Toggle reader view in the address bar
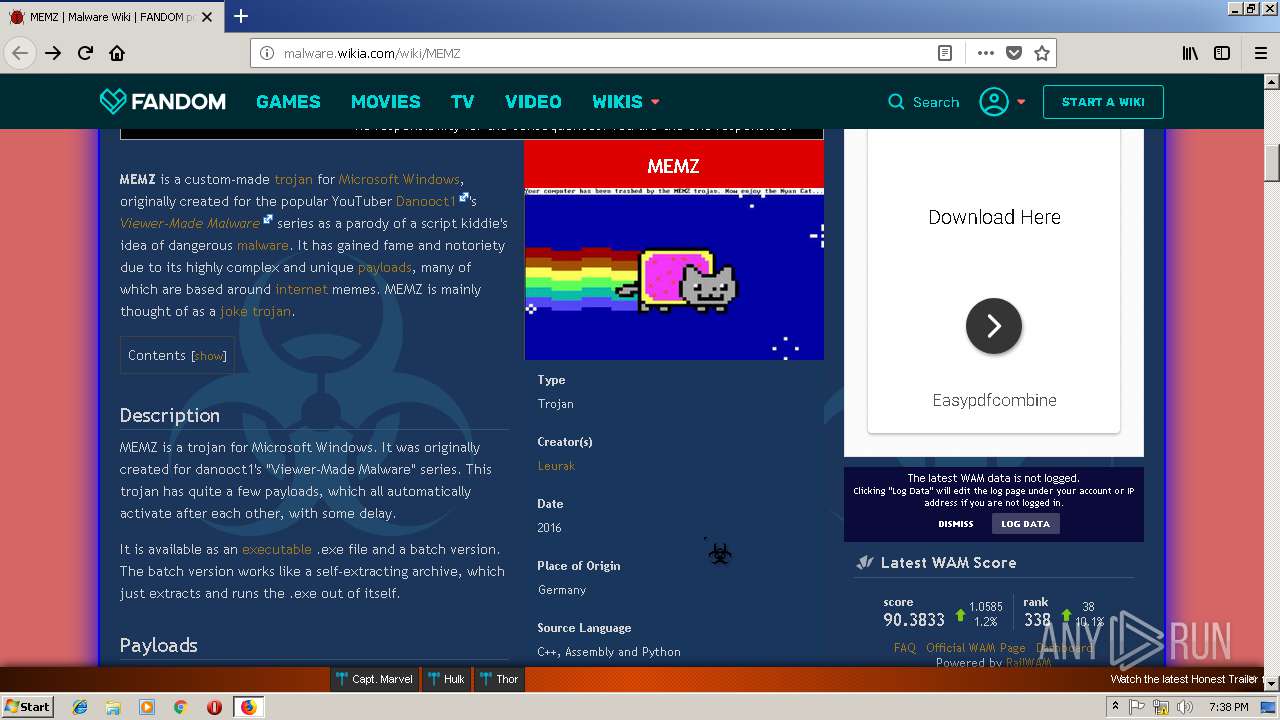This screenshot has height=720, width=1280. click(x=944, y=53)
